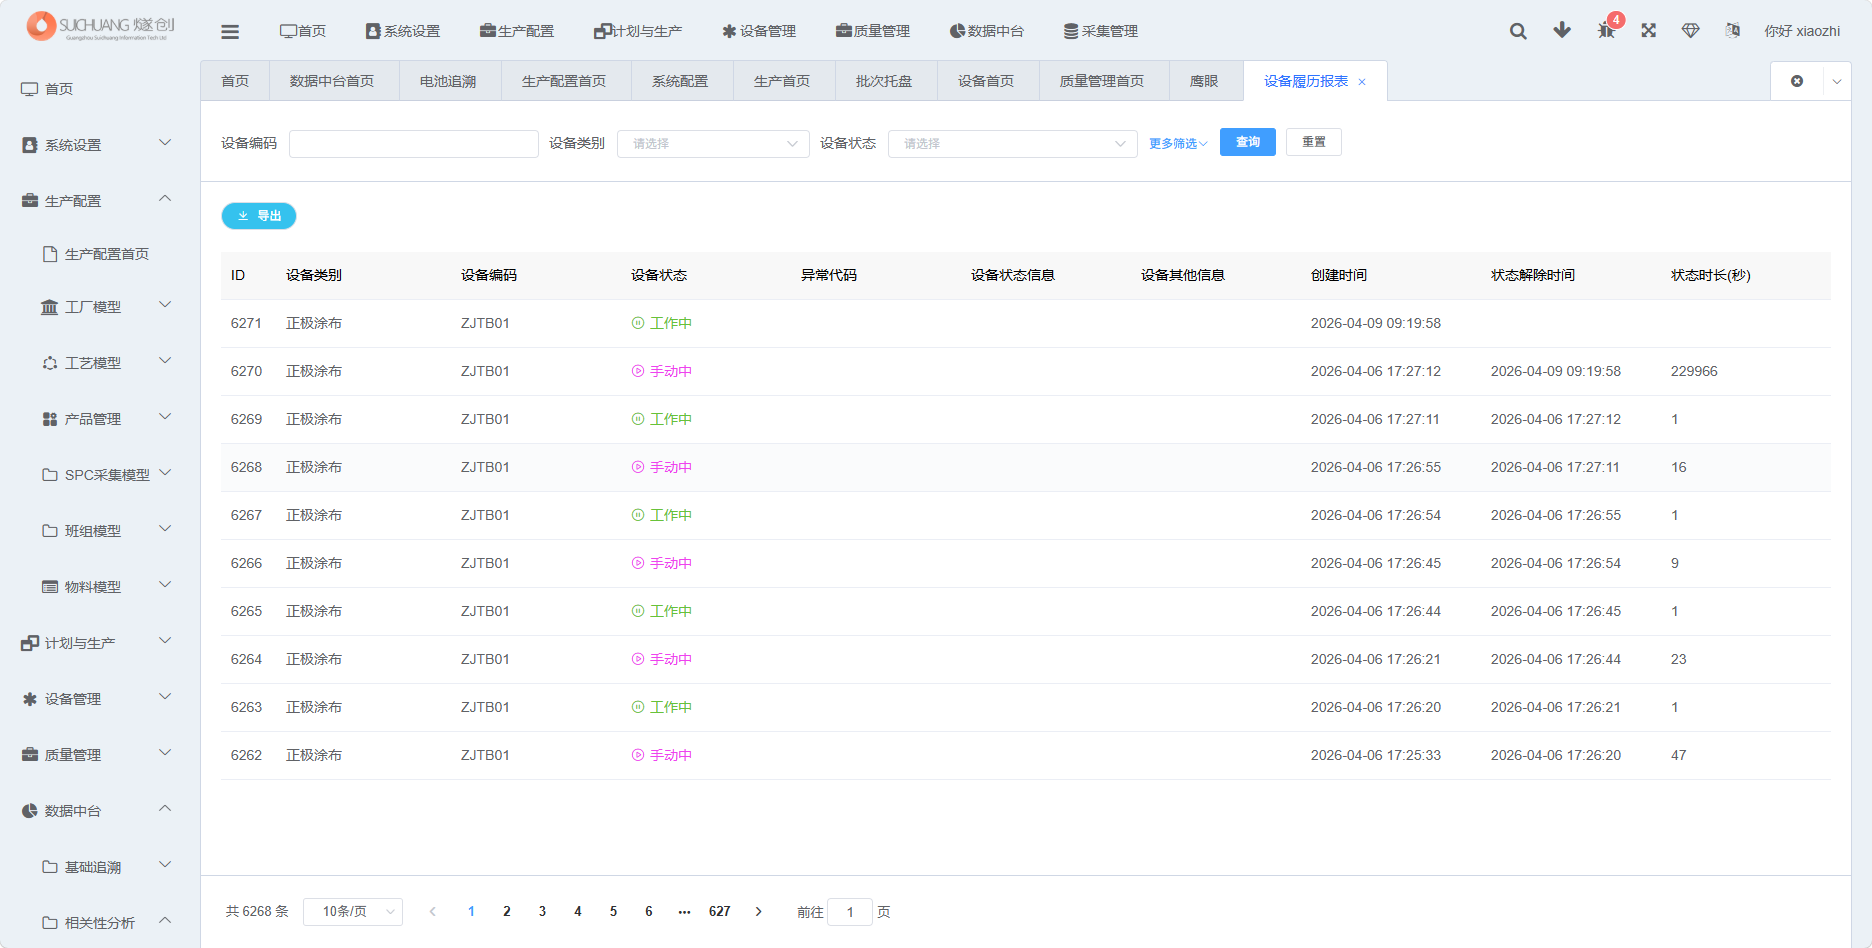
Task: Click the 查询 search button
Action: pyautogui.click(x=1248, y=142)
